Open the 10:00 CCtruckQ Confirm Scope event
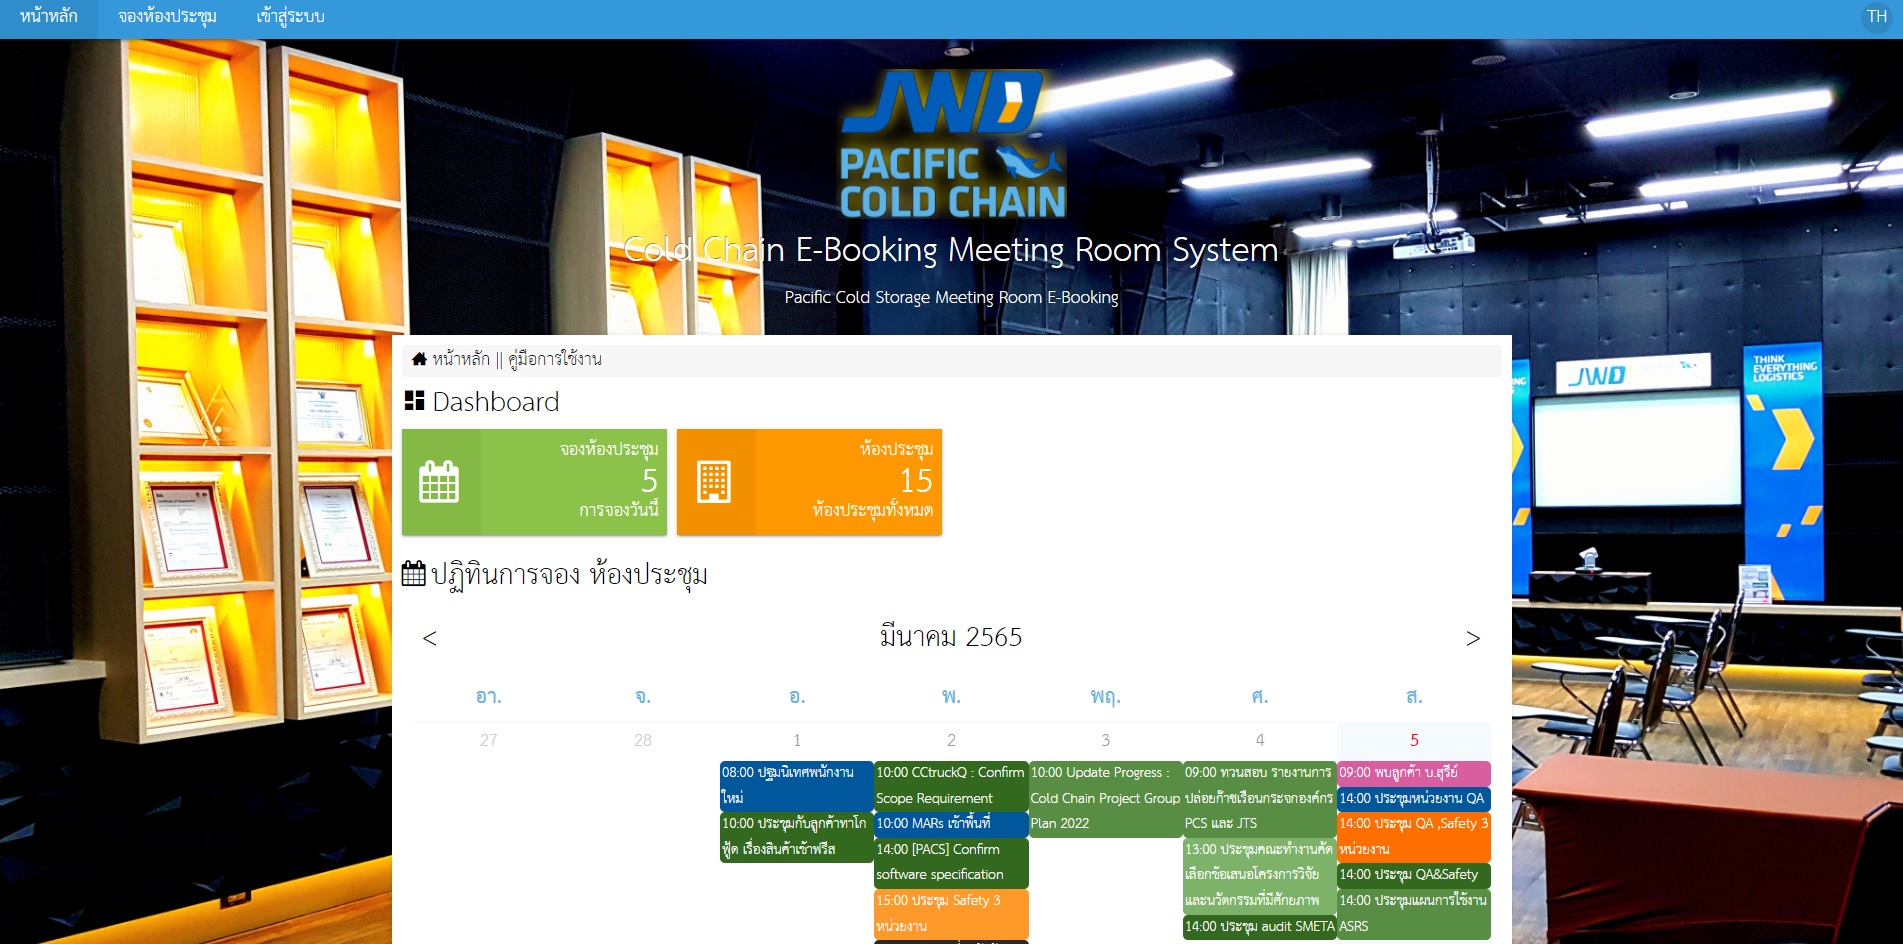This screenshot has width=1903, height=944. click(x=950, y=785)
